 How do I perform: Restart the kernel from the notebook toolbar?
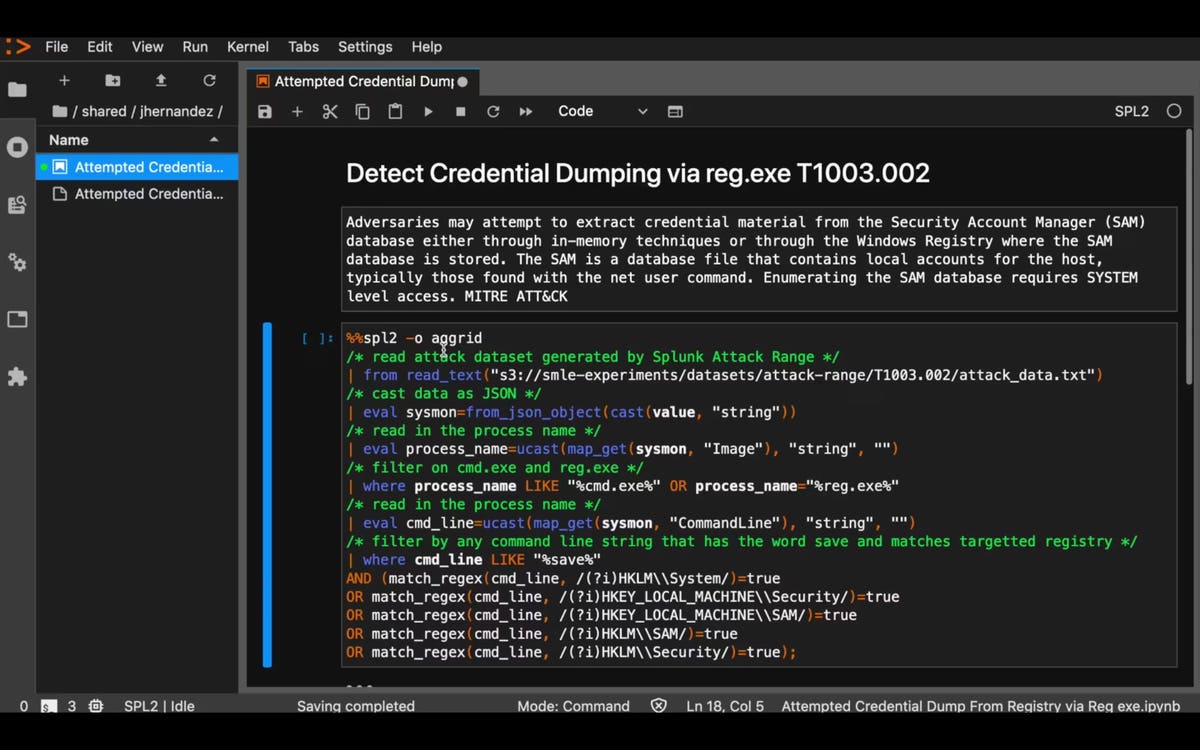point(493,112)
